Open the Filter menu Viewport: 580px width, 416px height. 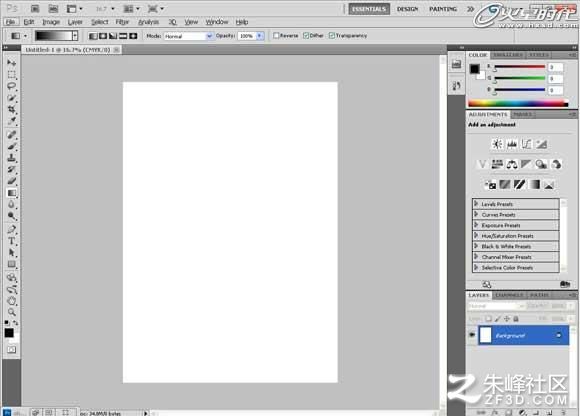(x=122, y=22)
